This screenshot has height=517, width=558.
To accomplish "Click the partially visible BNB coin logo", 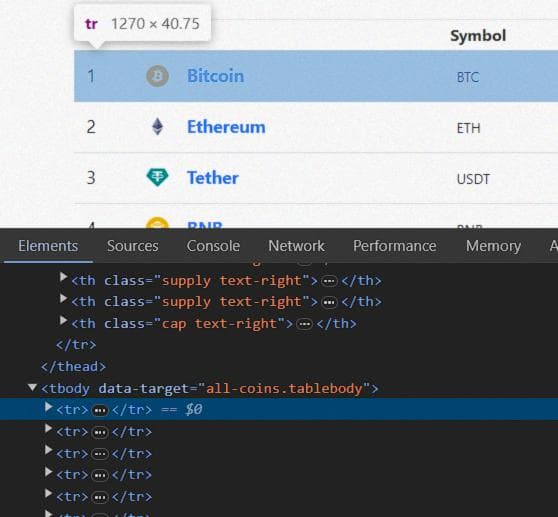I will coord(157,223).
